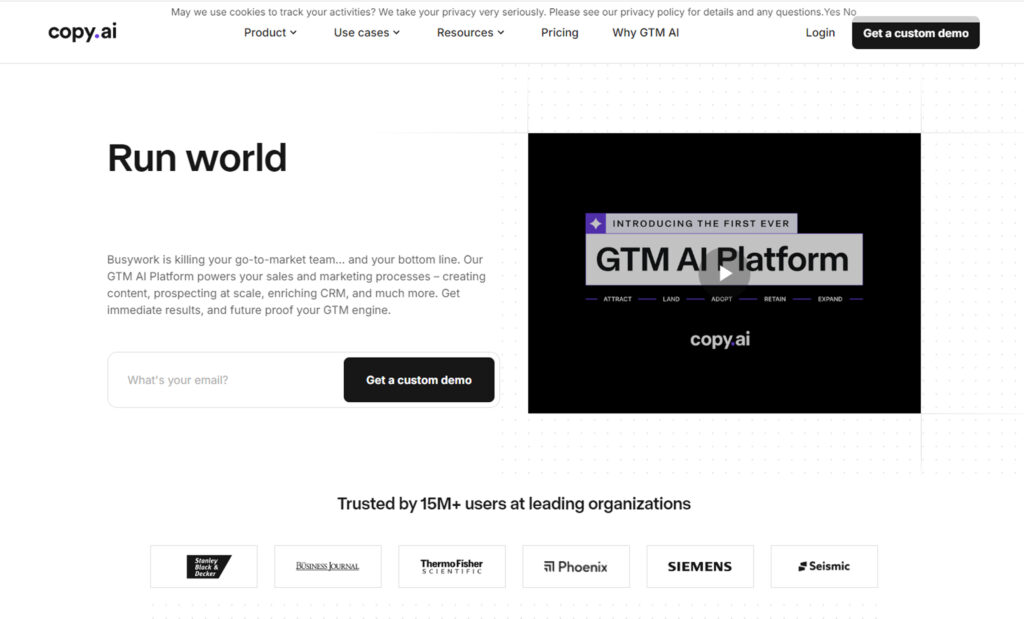The height and width of the screenshot is (619, 1024).
Task: Click the Business Journal logo
Action: pos(327,566)
